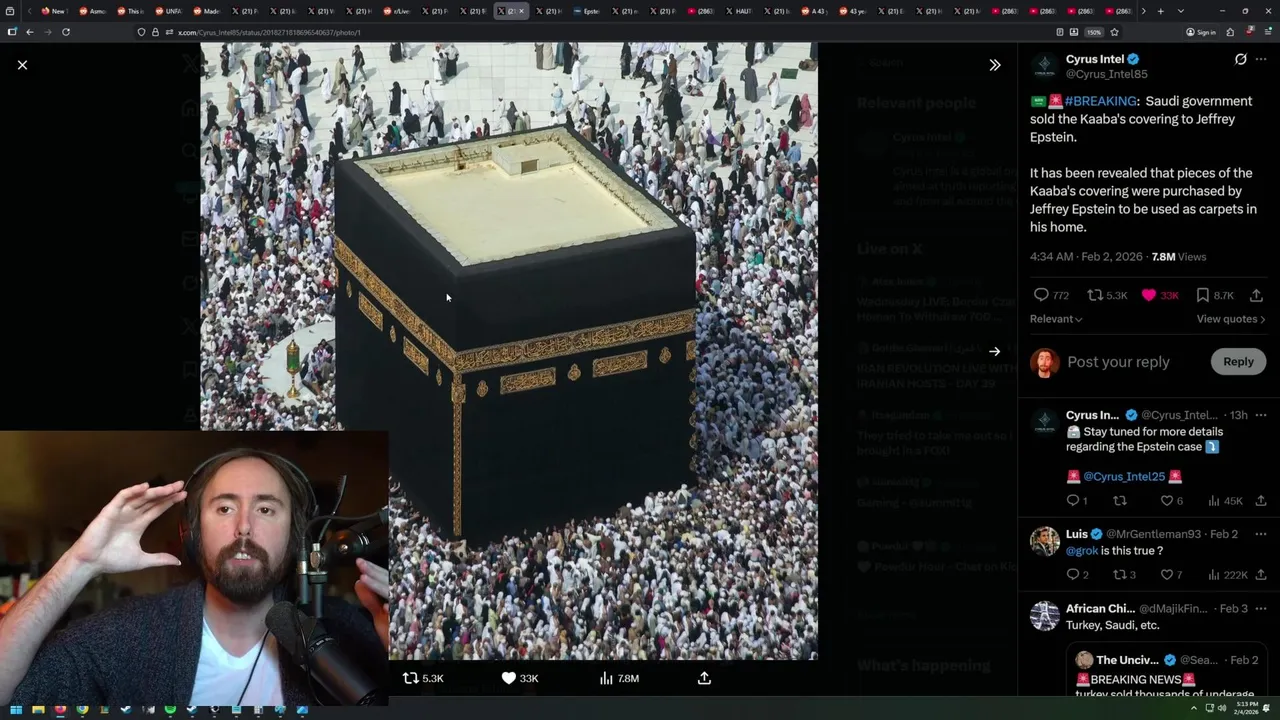This screenshot has width=1280, height=720.
Task: Click the Cyrus Intel avatar on the main post
Action: [1045, 66]
